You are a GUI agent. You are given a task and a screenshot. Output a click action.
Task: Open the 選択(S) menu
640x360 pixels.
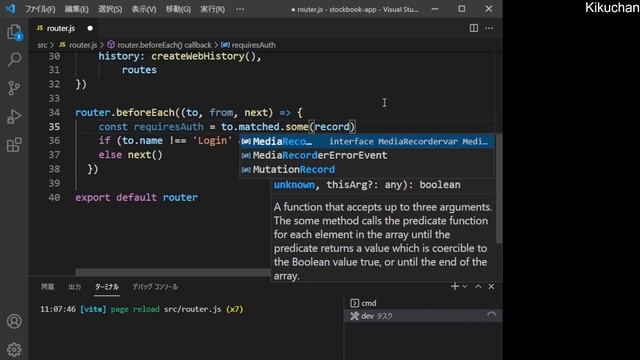[110, 9]
